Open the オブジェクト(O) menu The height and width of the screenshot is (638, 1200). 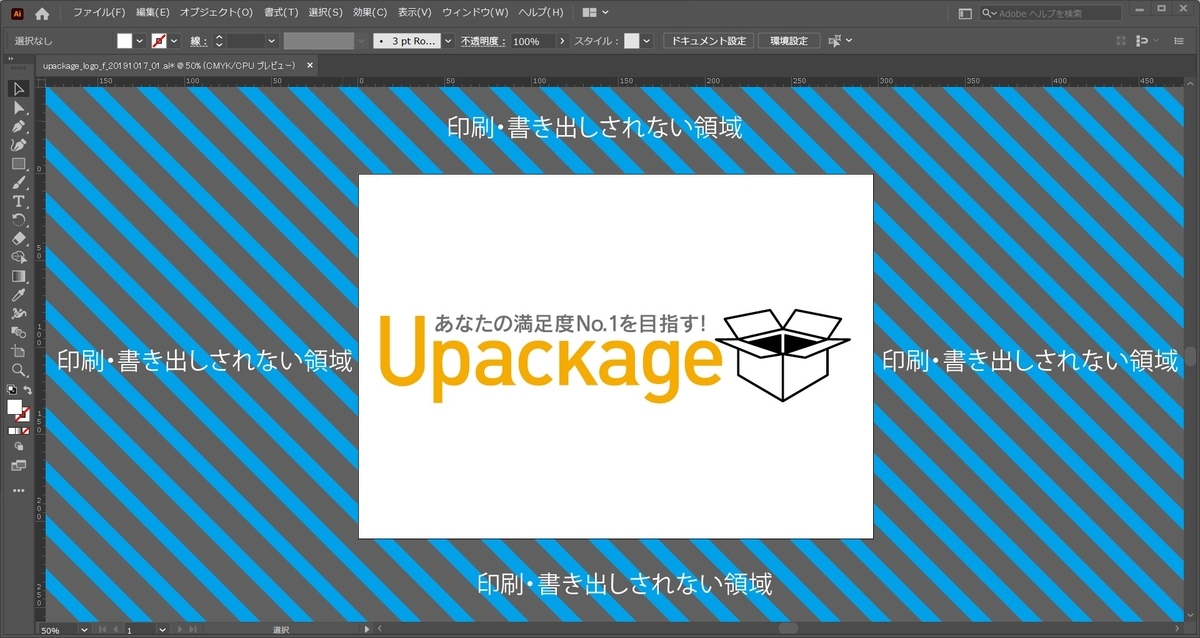tap(216, 13)
